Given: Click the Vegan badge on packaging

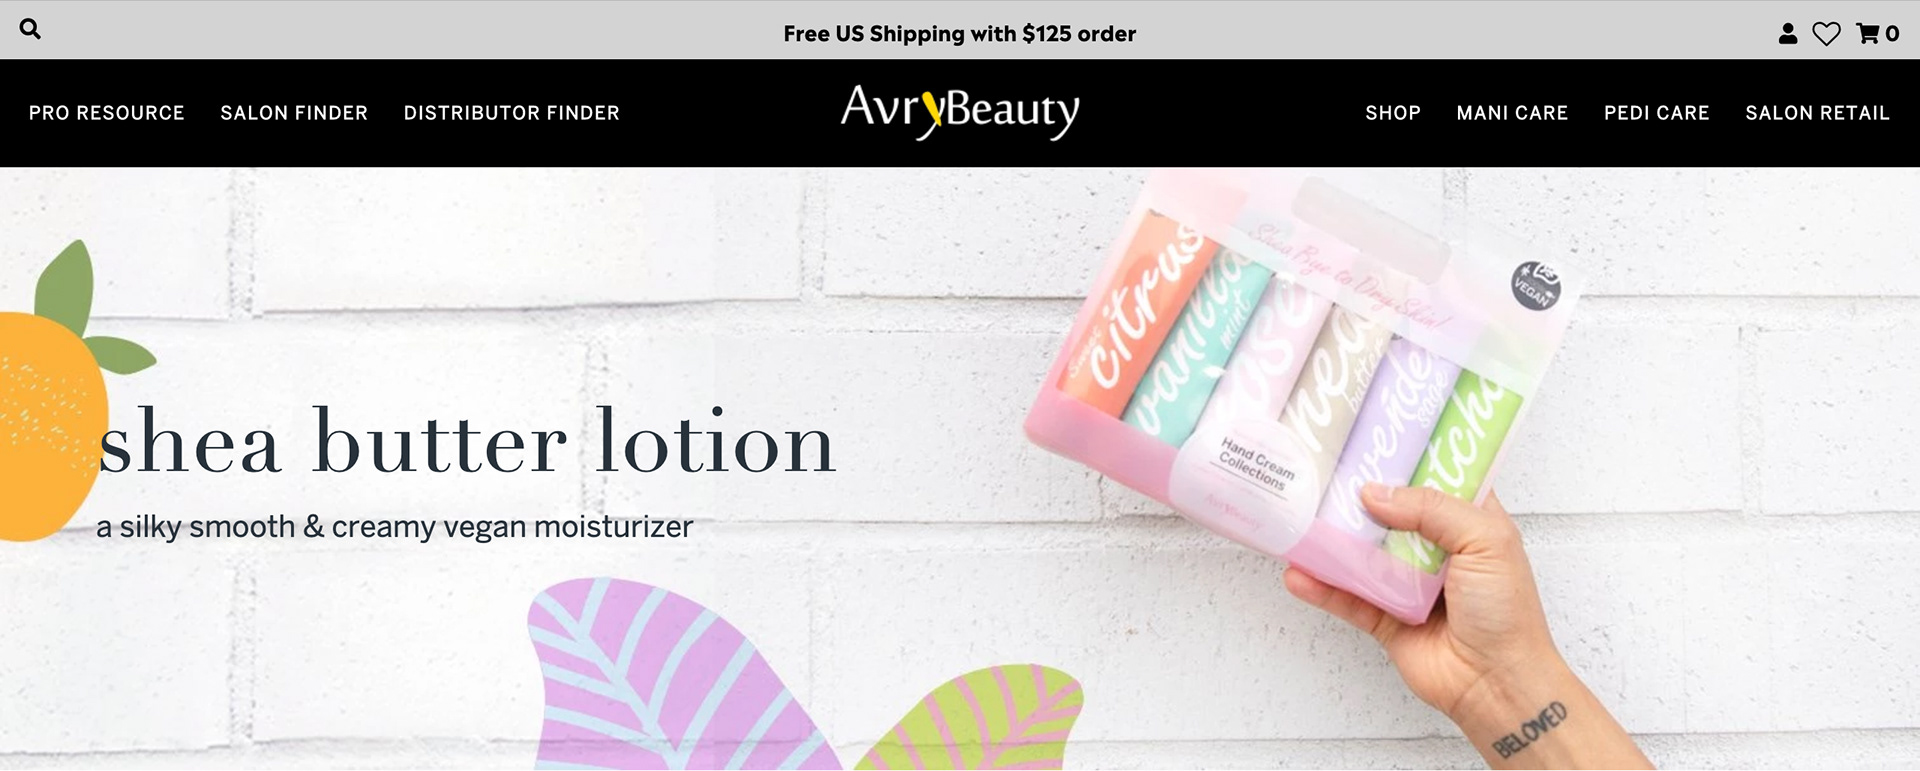Looking at the screenshot, I should click(1535, 285).
